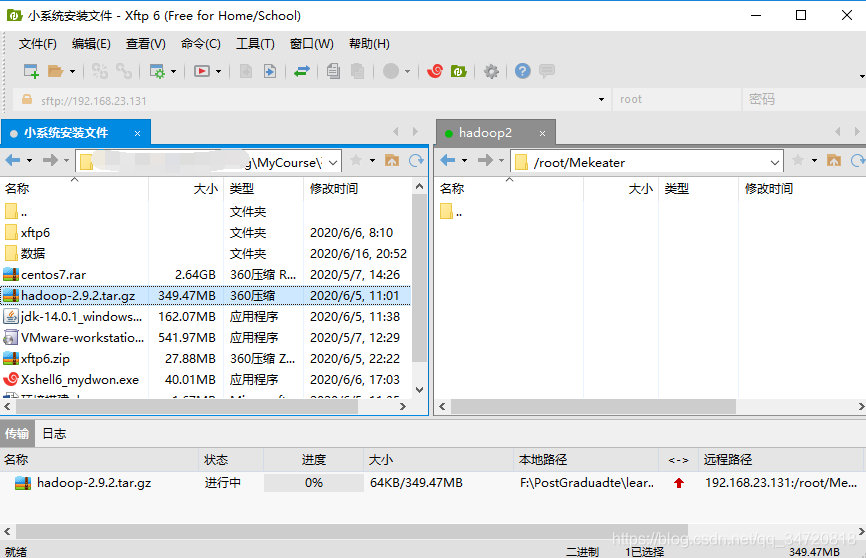
Task: Open the 工具(T) menu
Action: 255,44
